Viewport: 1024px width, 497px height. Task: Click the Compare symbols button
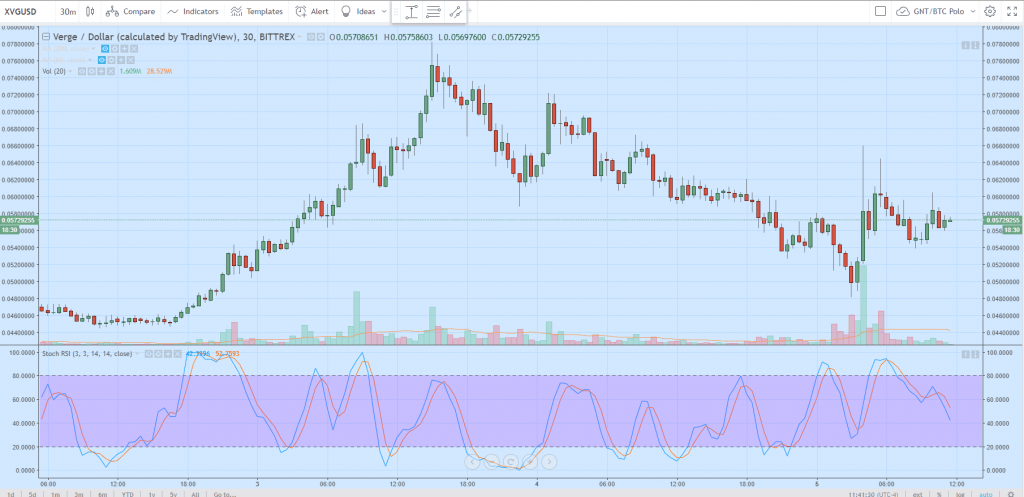click(130, 12)
